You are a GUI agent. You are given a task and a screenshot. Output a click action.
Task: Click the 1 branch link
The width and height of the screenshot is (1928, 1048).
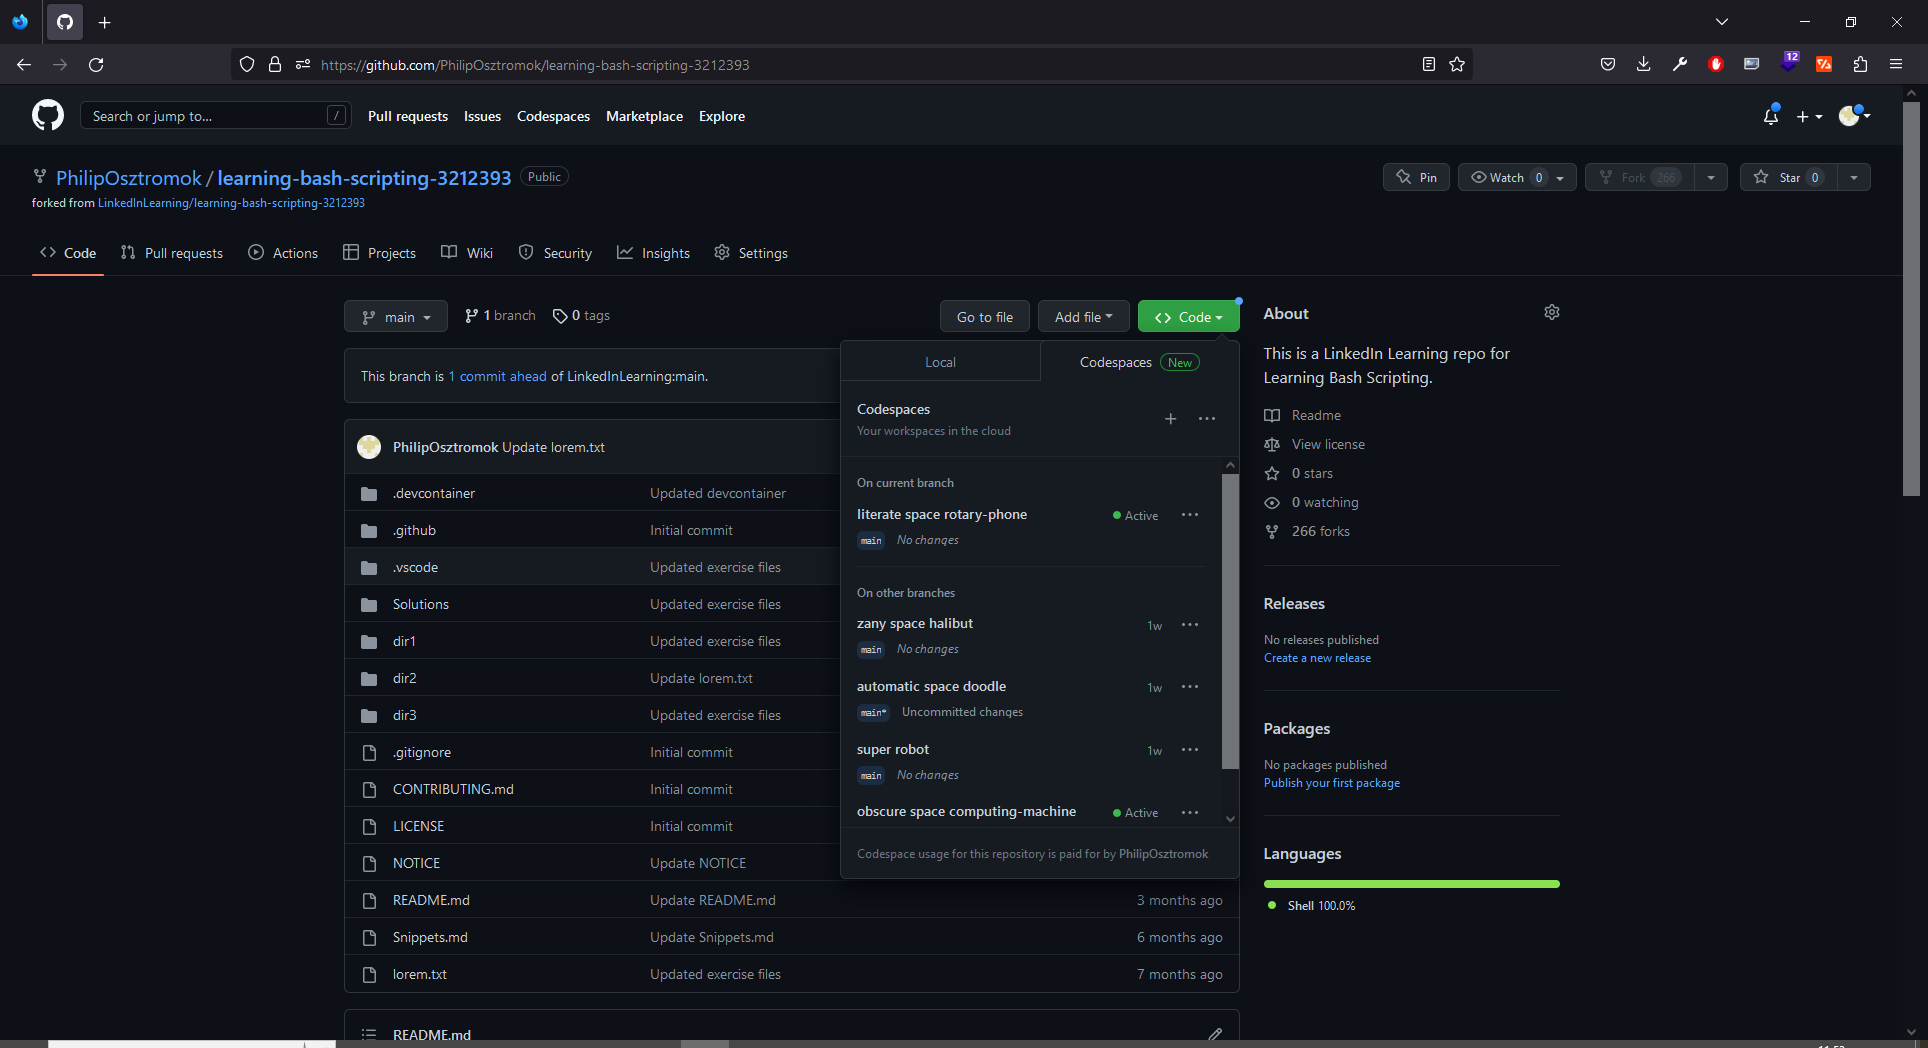[500, 316]
